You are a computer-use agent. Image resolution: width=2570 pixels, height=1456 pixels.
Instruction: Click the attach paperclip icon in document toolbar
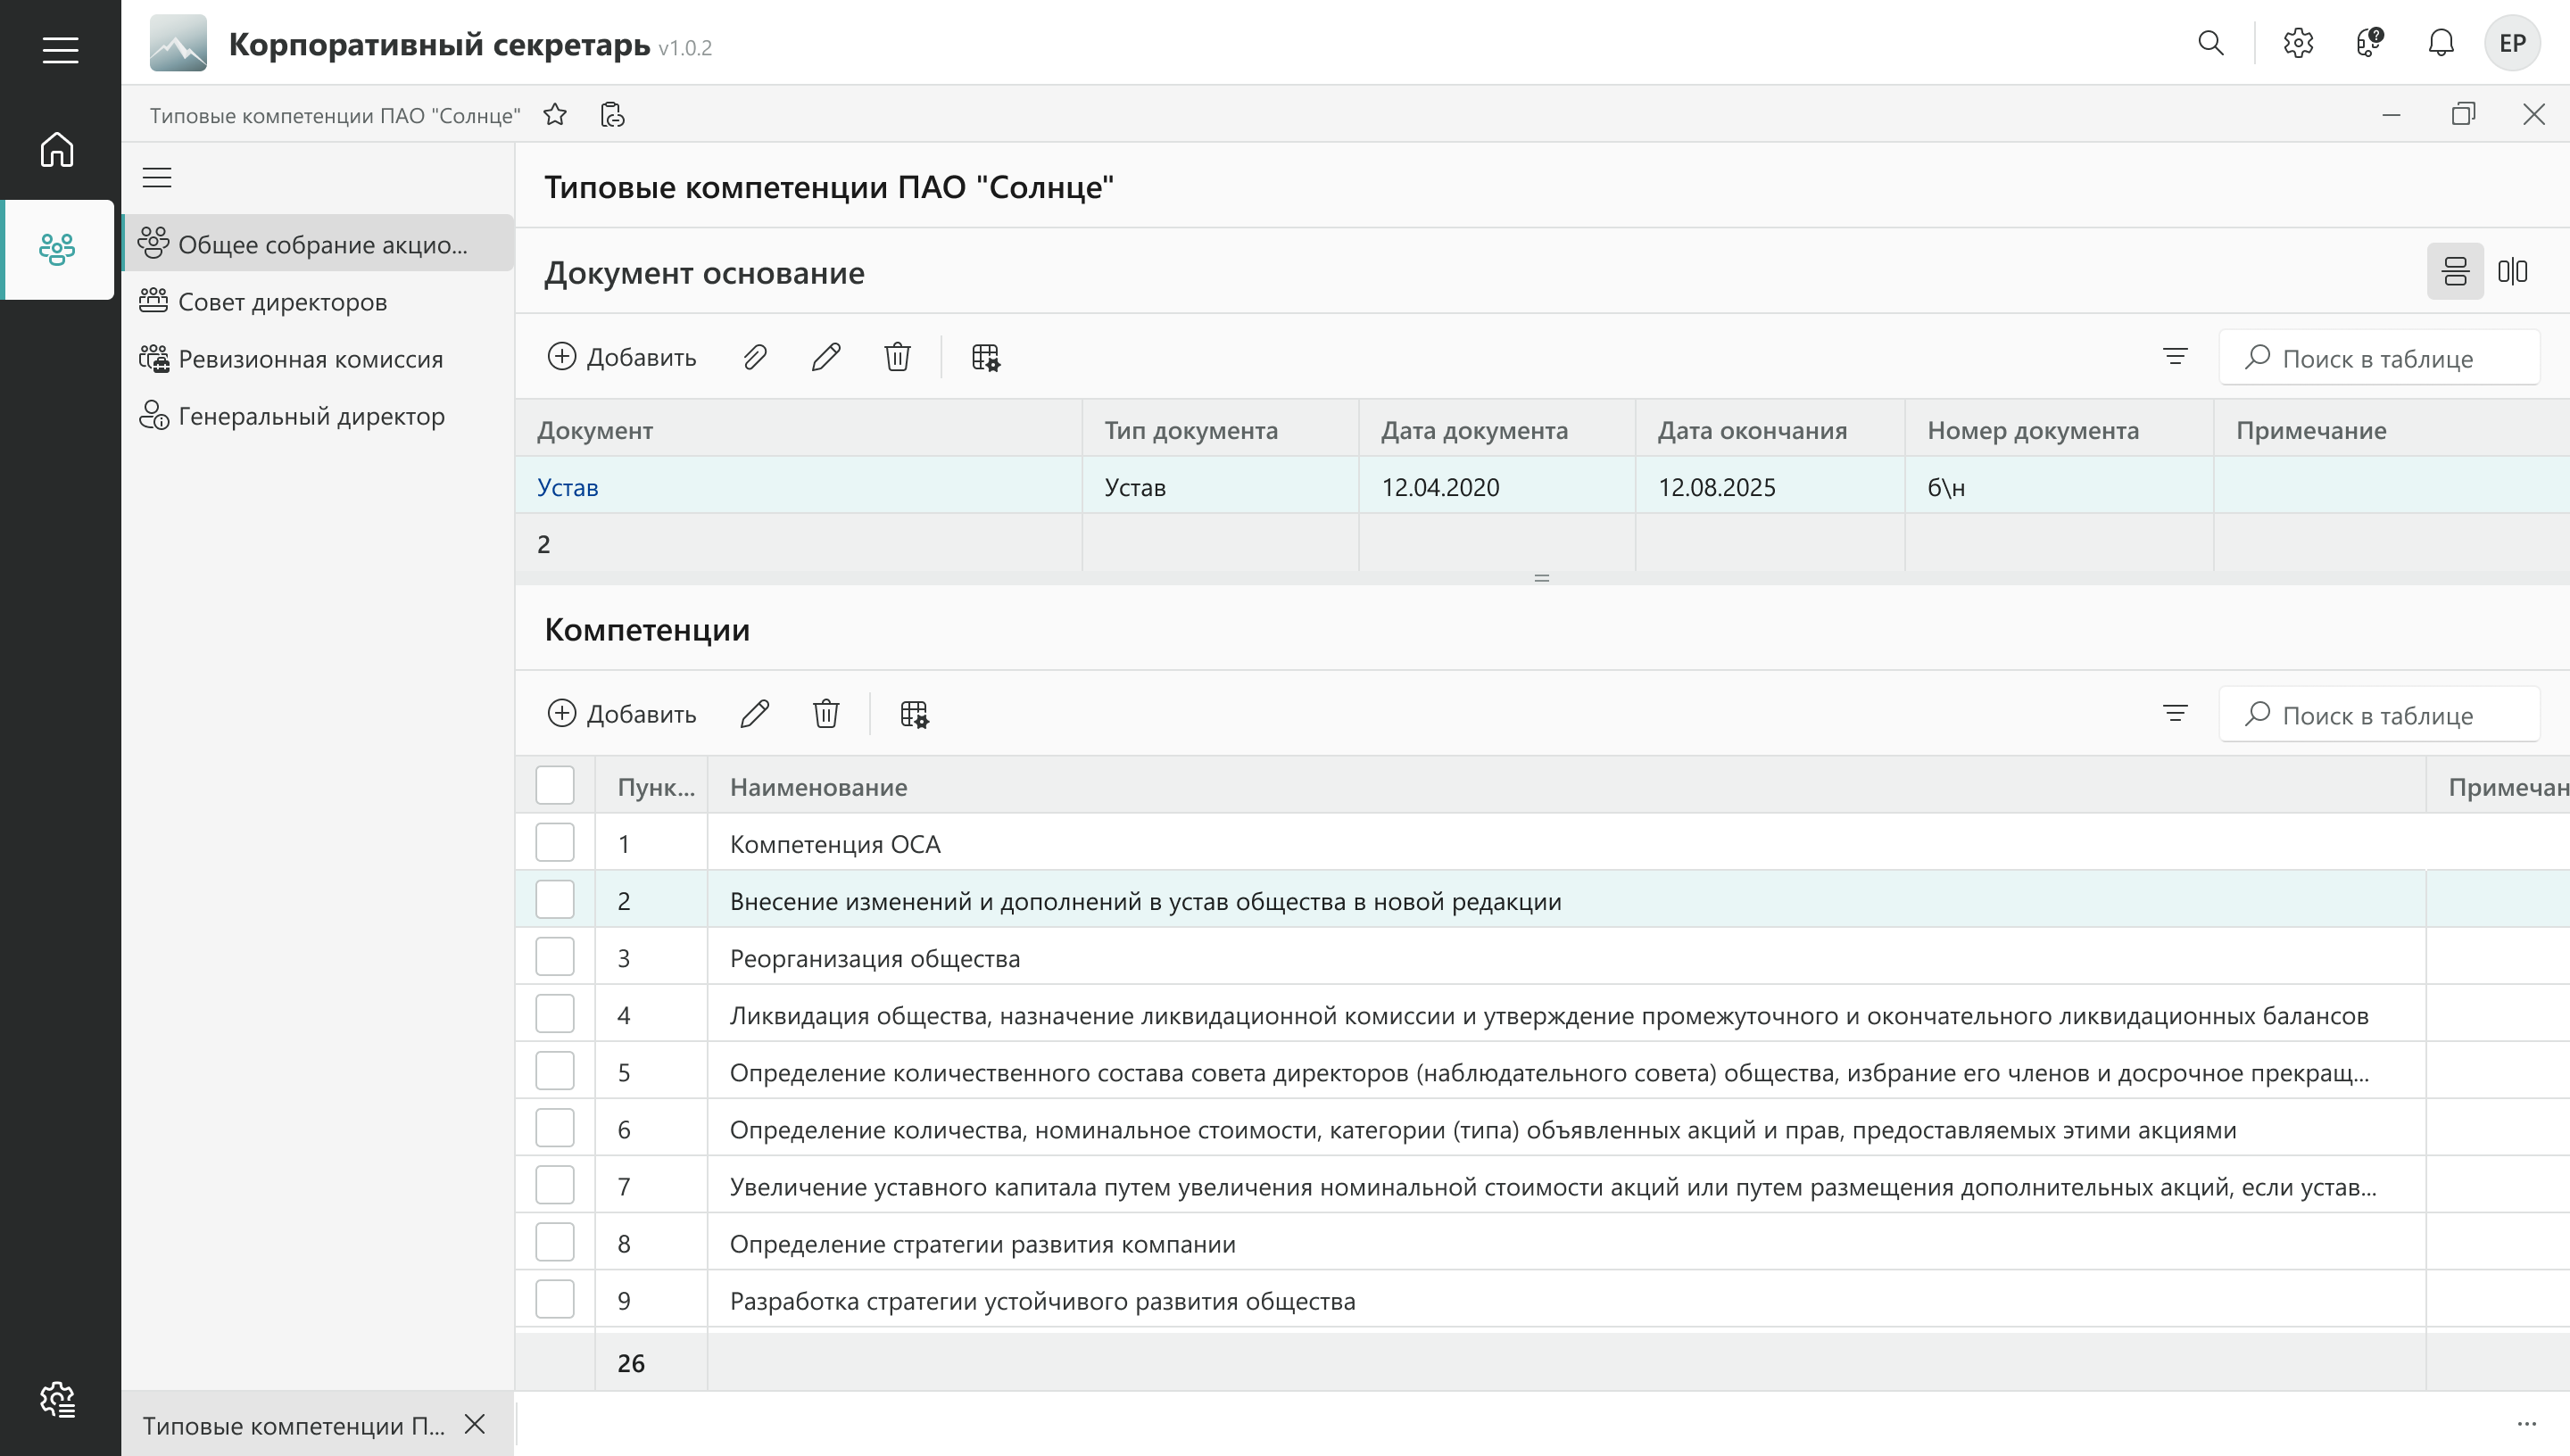click(755, 357)
